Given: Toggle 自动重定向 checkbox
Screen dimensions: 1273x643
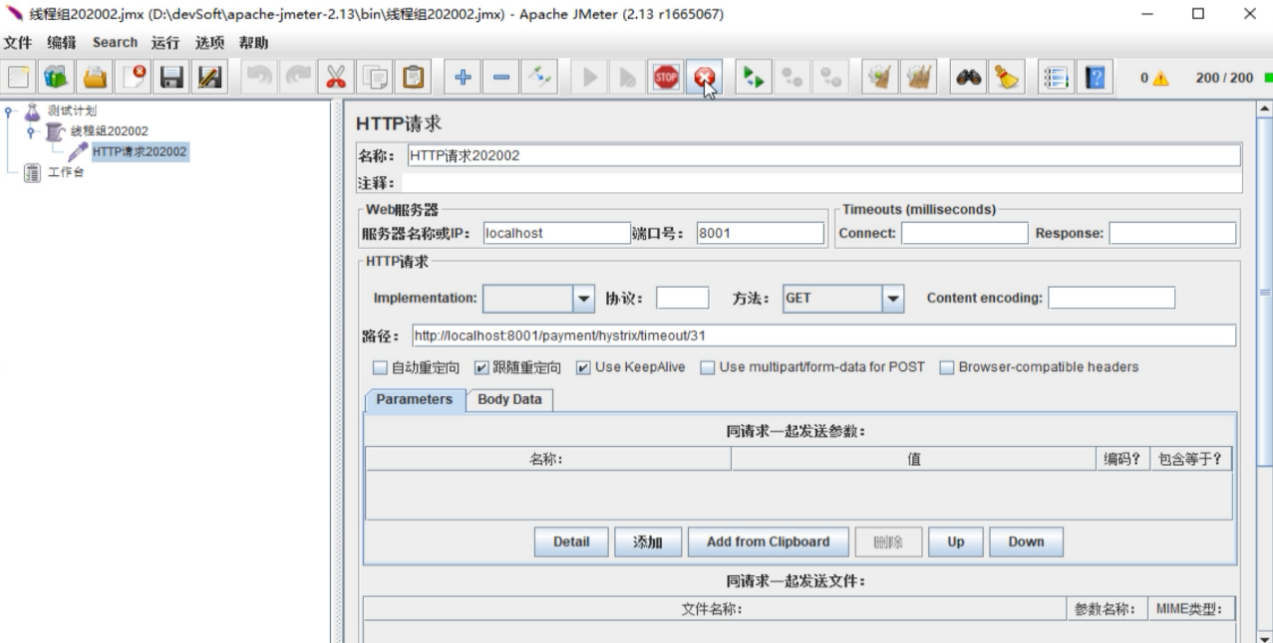Looking at the screenshot, I should pos(379,367).
